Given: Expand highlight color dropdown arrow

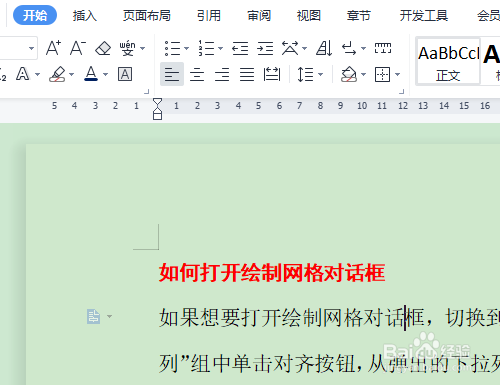Looking at the screenshot, I should [71, 74].
